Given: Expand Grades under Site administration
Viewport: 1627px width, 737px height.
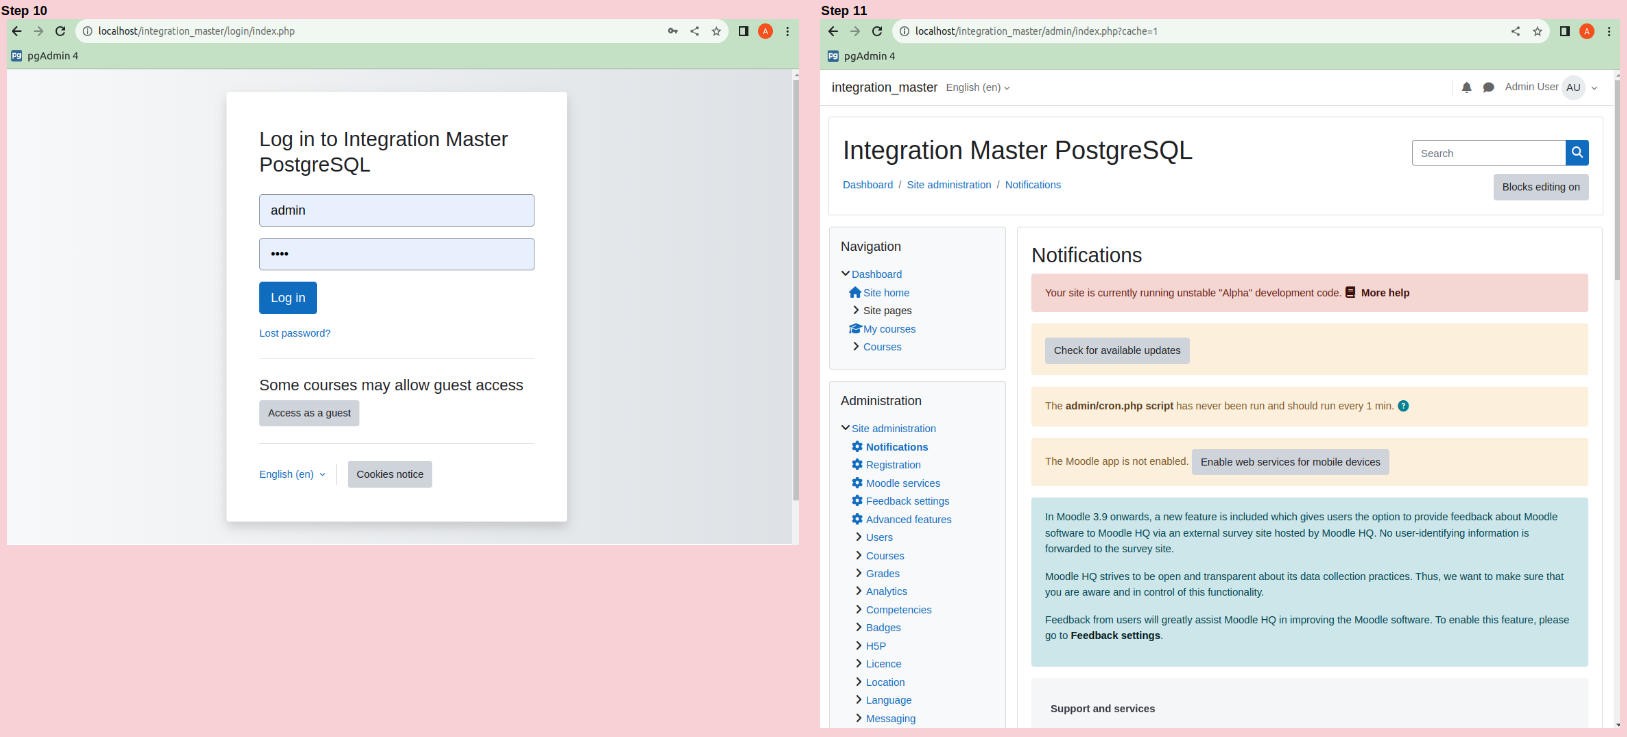Looking at the screenshot, I should 858,573.
